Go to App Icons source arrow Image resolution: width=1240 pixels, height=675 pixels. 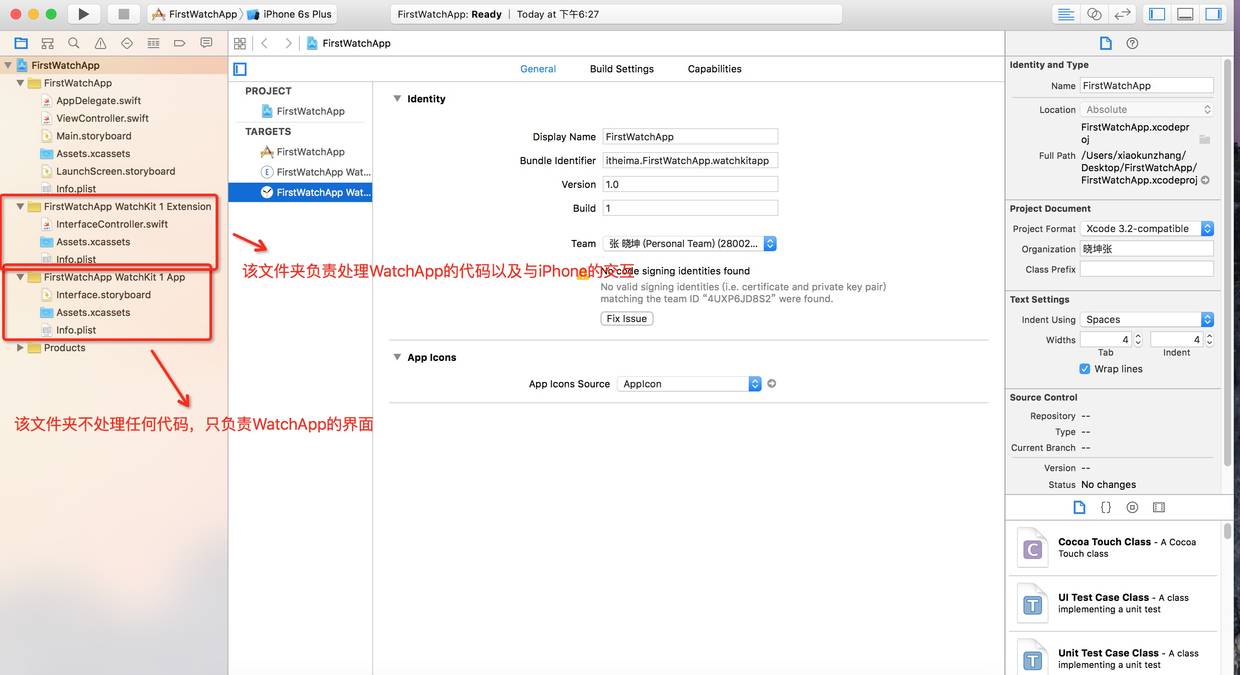click(771, 384)
